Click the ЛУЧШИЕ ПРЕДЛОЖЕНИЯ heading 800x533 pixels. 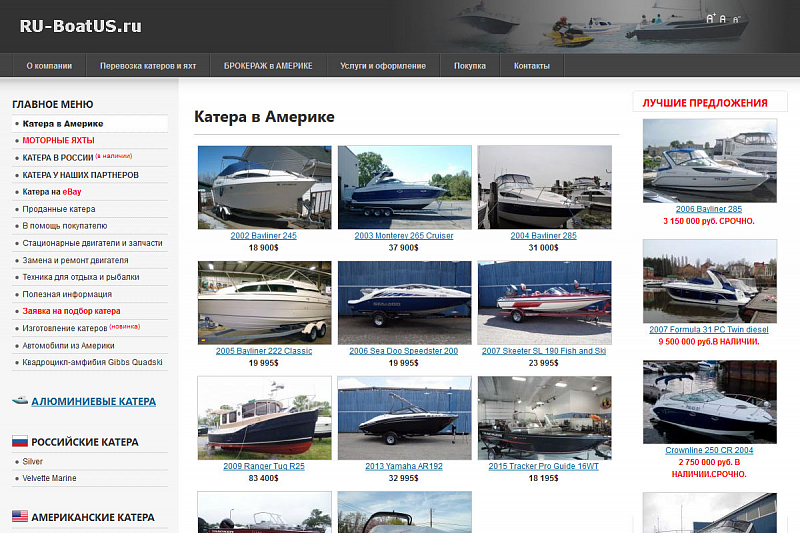click(x=705, y=103)
